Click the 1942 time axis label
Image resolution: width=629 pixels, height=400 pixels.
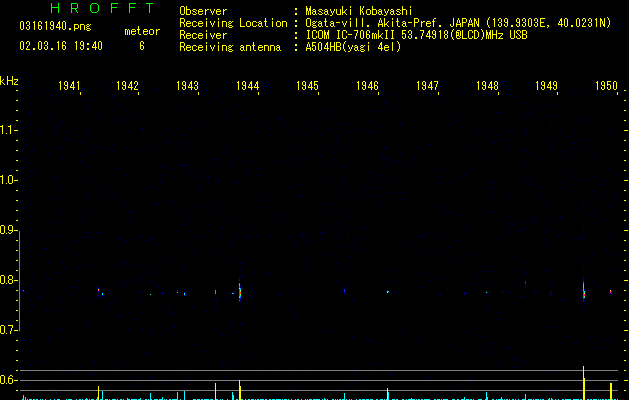pyautogui.click(x=127, y=86)
